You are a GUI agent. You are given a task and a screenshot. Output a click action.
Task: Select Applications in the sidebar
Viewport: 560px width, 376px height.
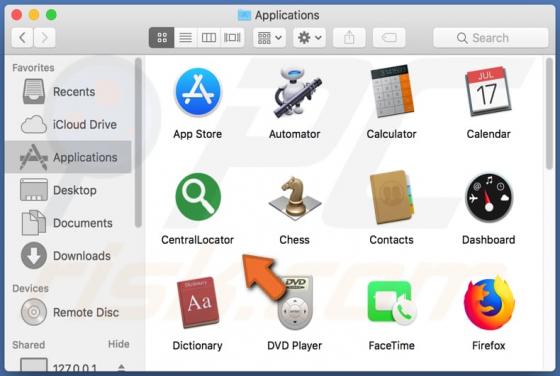click(x=68, y=157)
